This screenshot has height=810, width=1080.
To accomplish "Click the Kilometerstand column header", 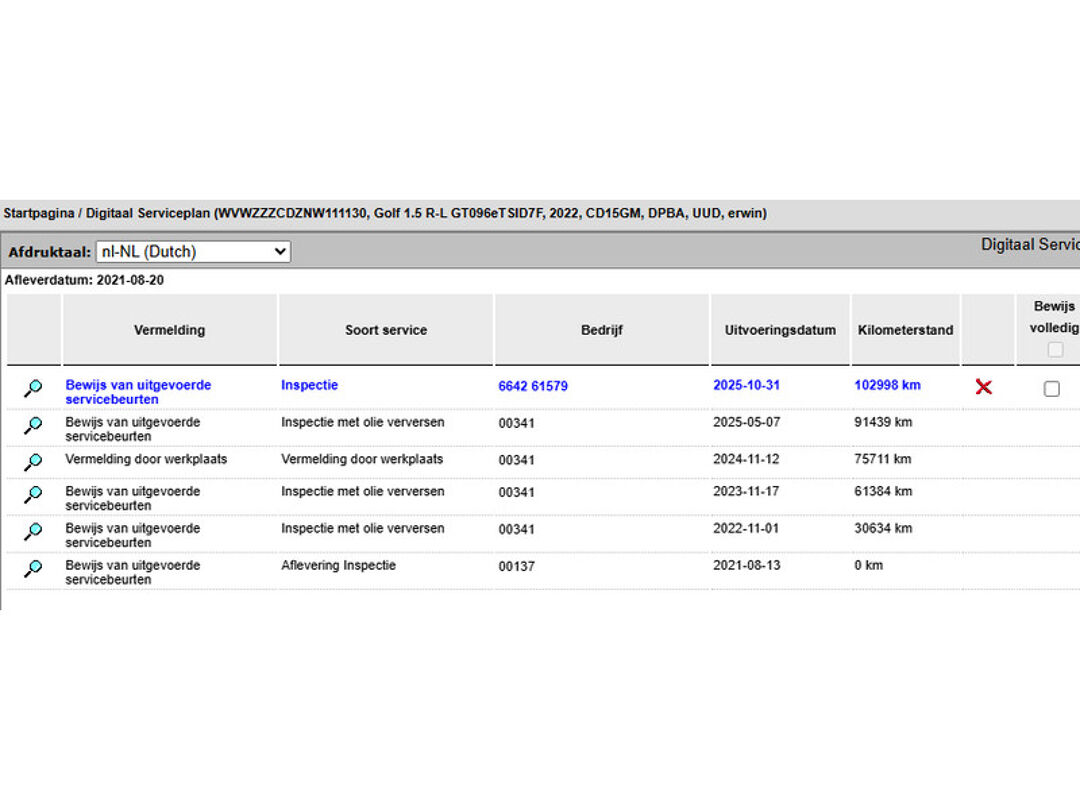I will tap(905, 330).
